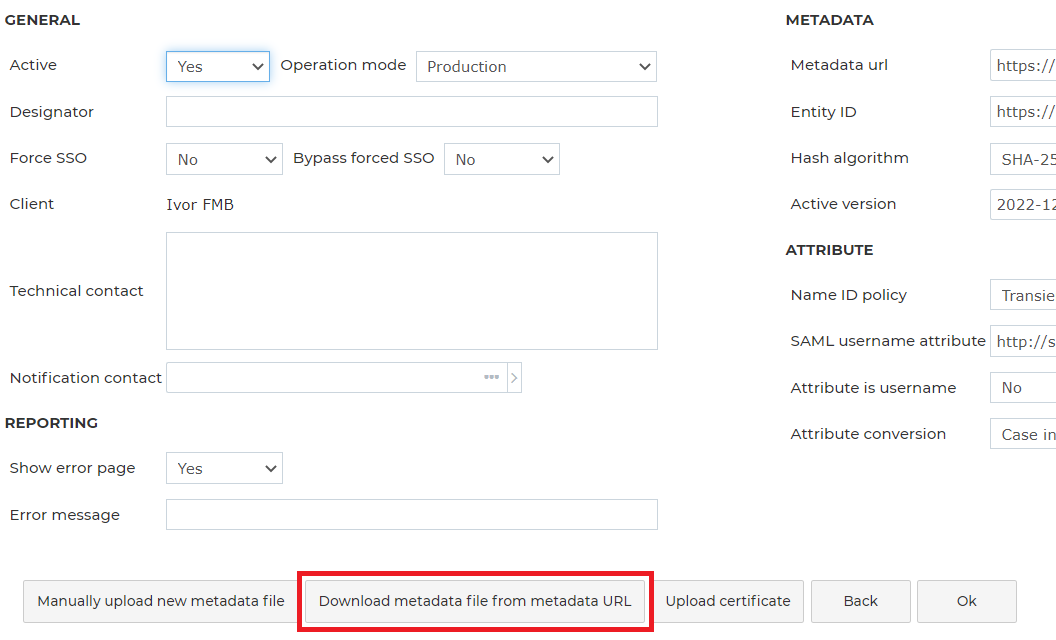The height and width of the screenshot is (640, 1056).
Task: Focus the Notification contact input field
Action: (x=337, y=378)
